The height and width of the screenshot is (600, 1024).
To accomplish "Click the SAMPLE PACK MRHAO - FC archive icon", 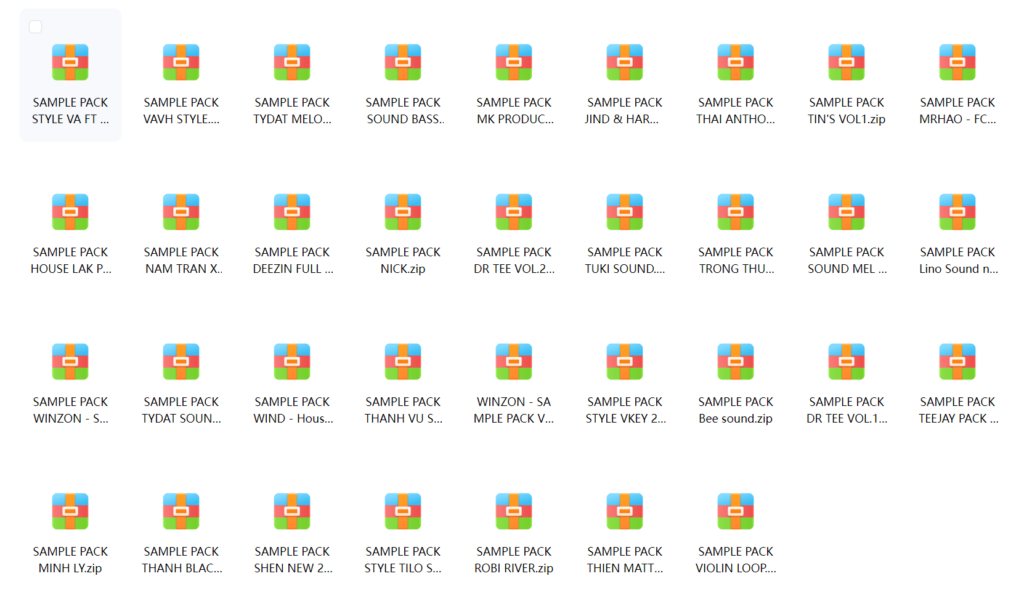I will pos(957,62).
